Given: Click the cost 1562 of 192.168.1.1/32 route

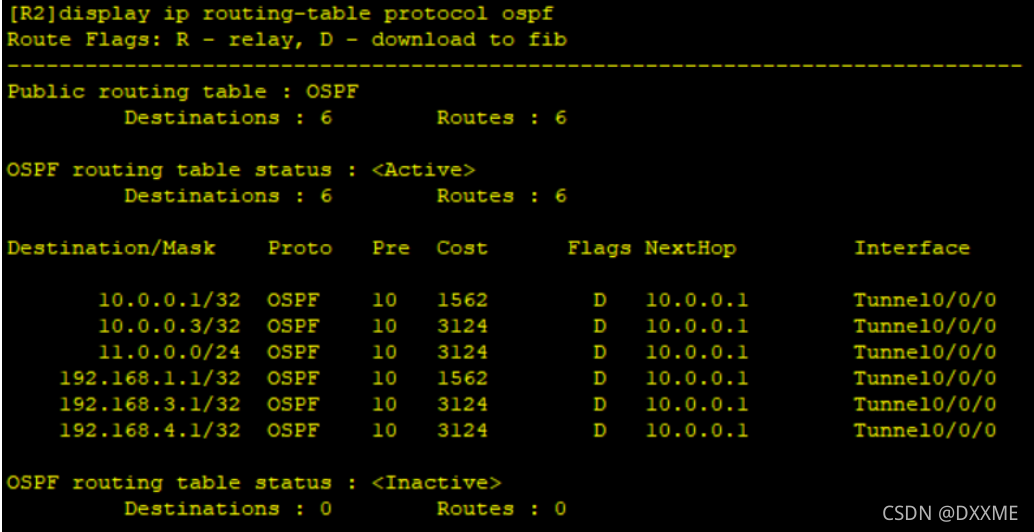Looking at the screenshot, I should [x=462, y=378].
